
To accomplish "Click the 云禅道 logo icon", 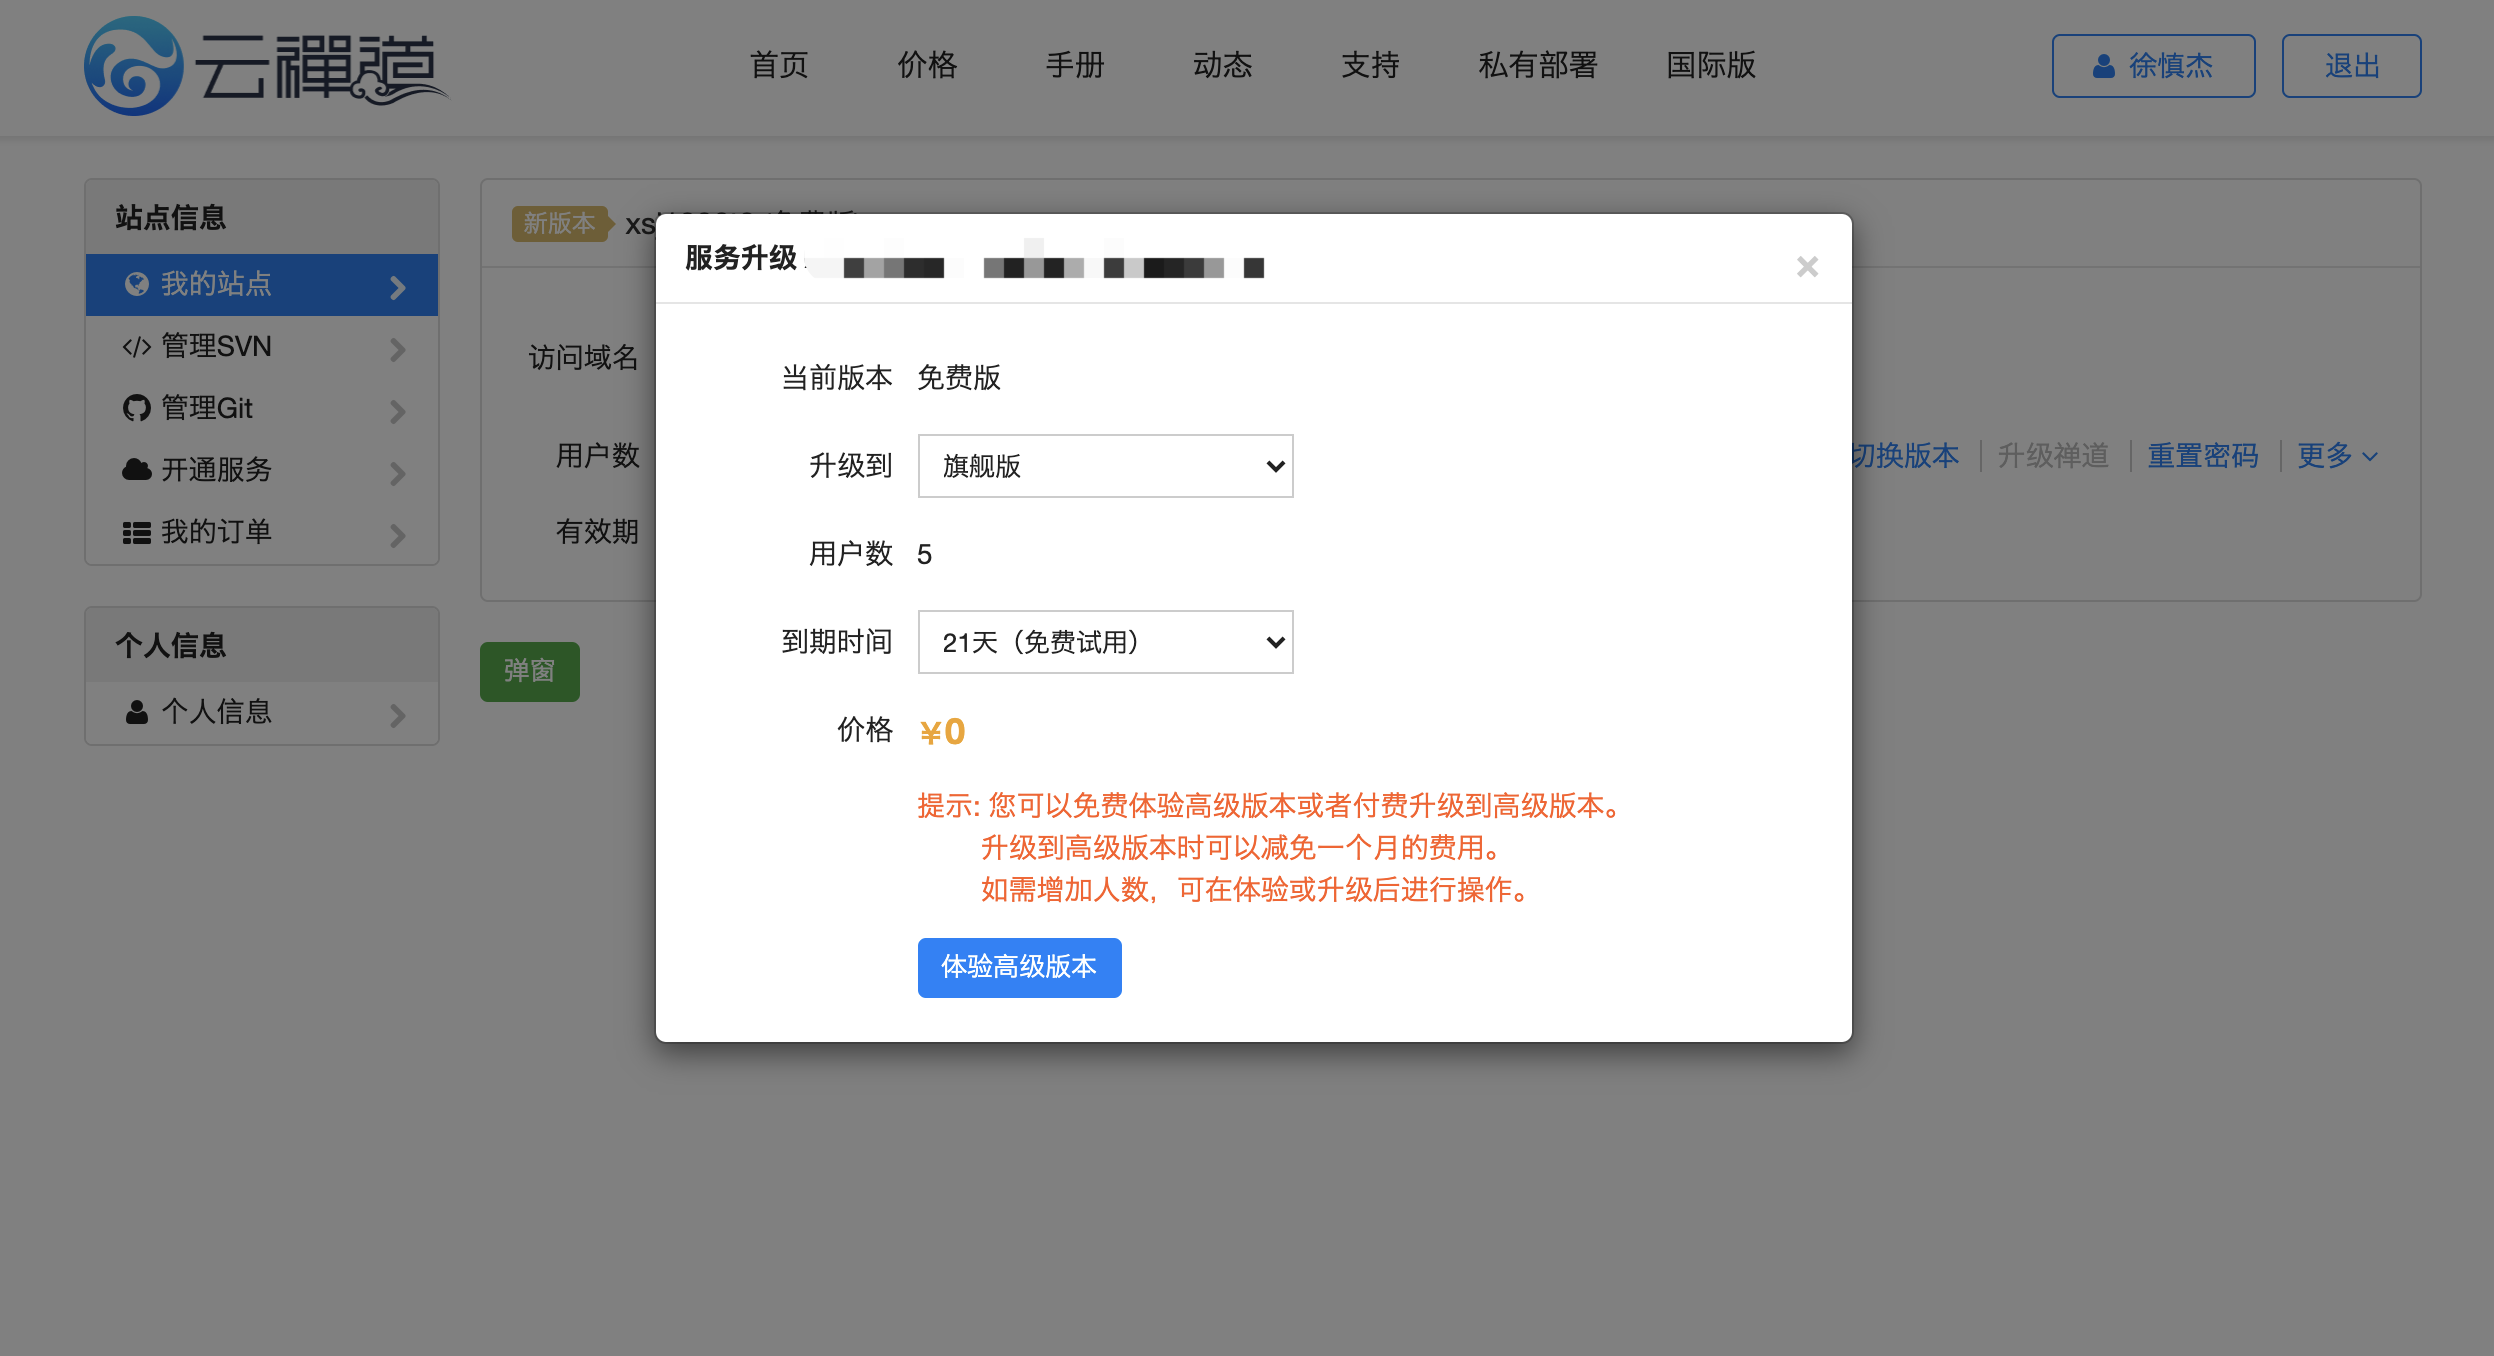I will (x=133, y=66).
